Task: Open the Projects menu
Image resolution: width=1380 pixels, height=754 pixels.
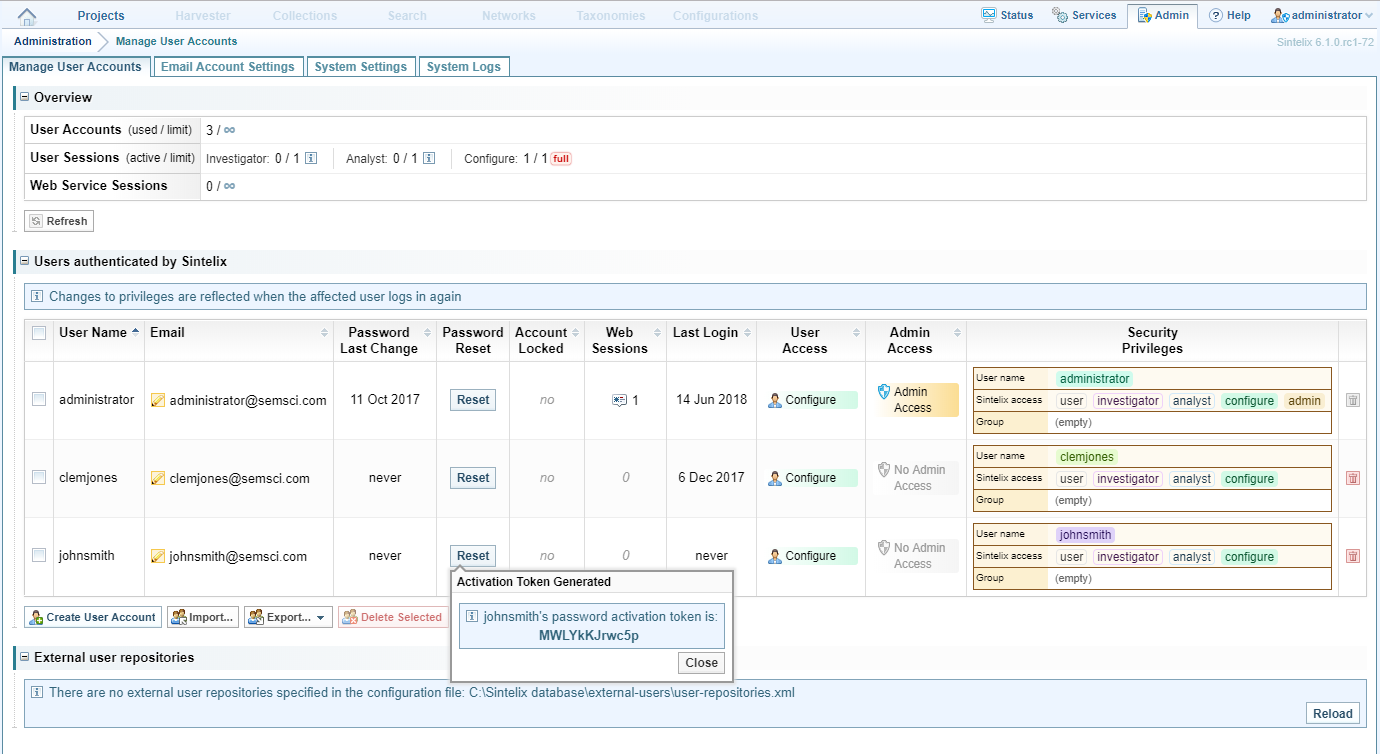Action: pos(101,15)
